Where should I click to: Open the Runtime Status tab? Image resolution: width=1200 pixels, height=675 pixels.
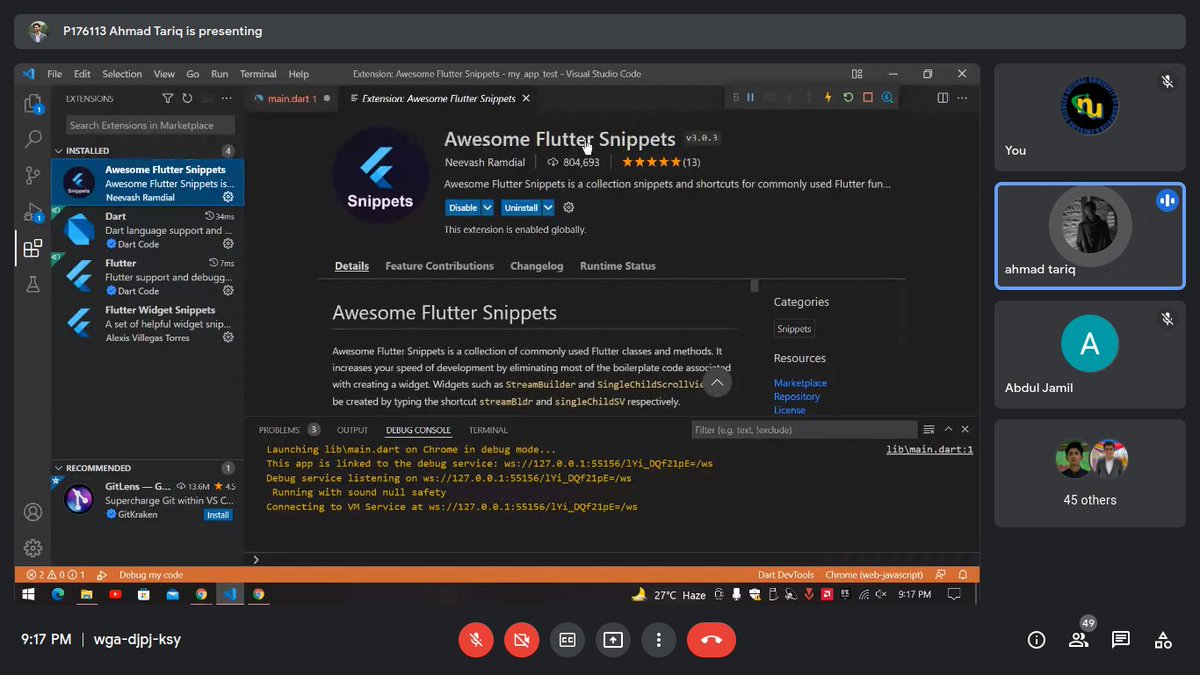click(618, 266)
